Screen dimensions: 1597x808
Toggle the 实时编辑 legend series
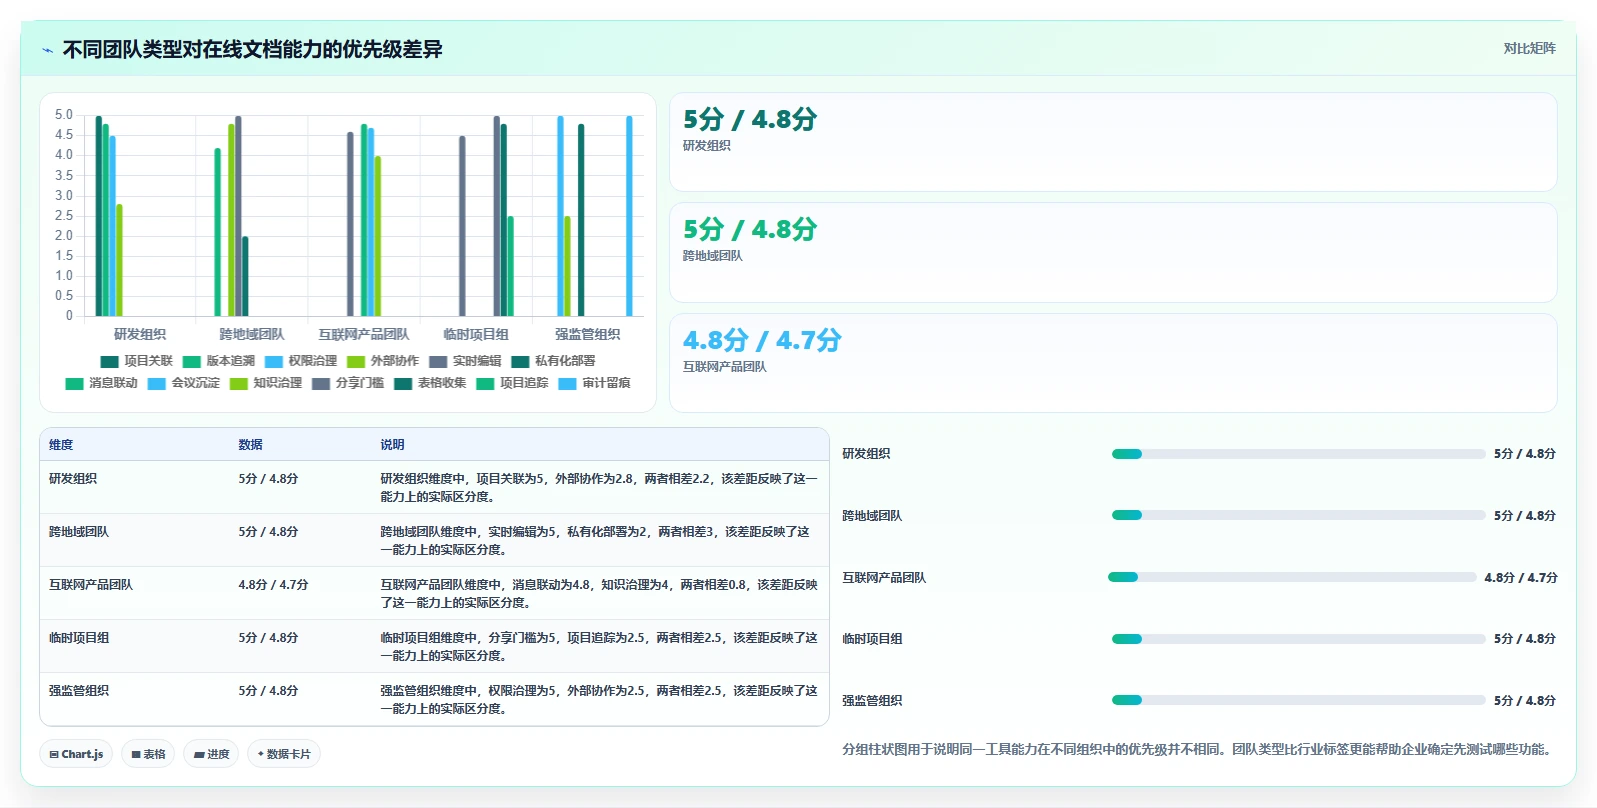pyautogui.click(x=465, y=361)
